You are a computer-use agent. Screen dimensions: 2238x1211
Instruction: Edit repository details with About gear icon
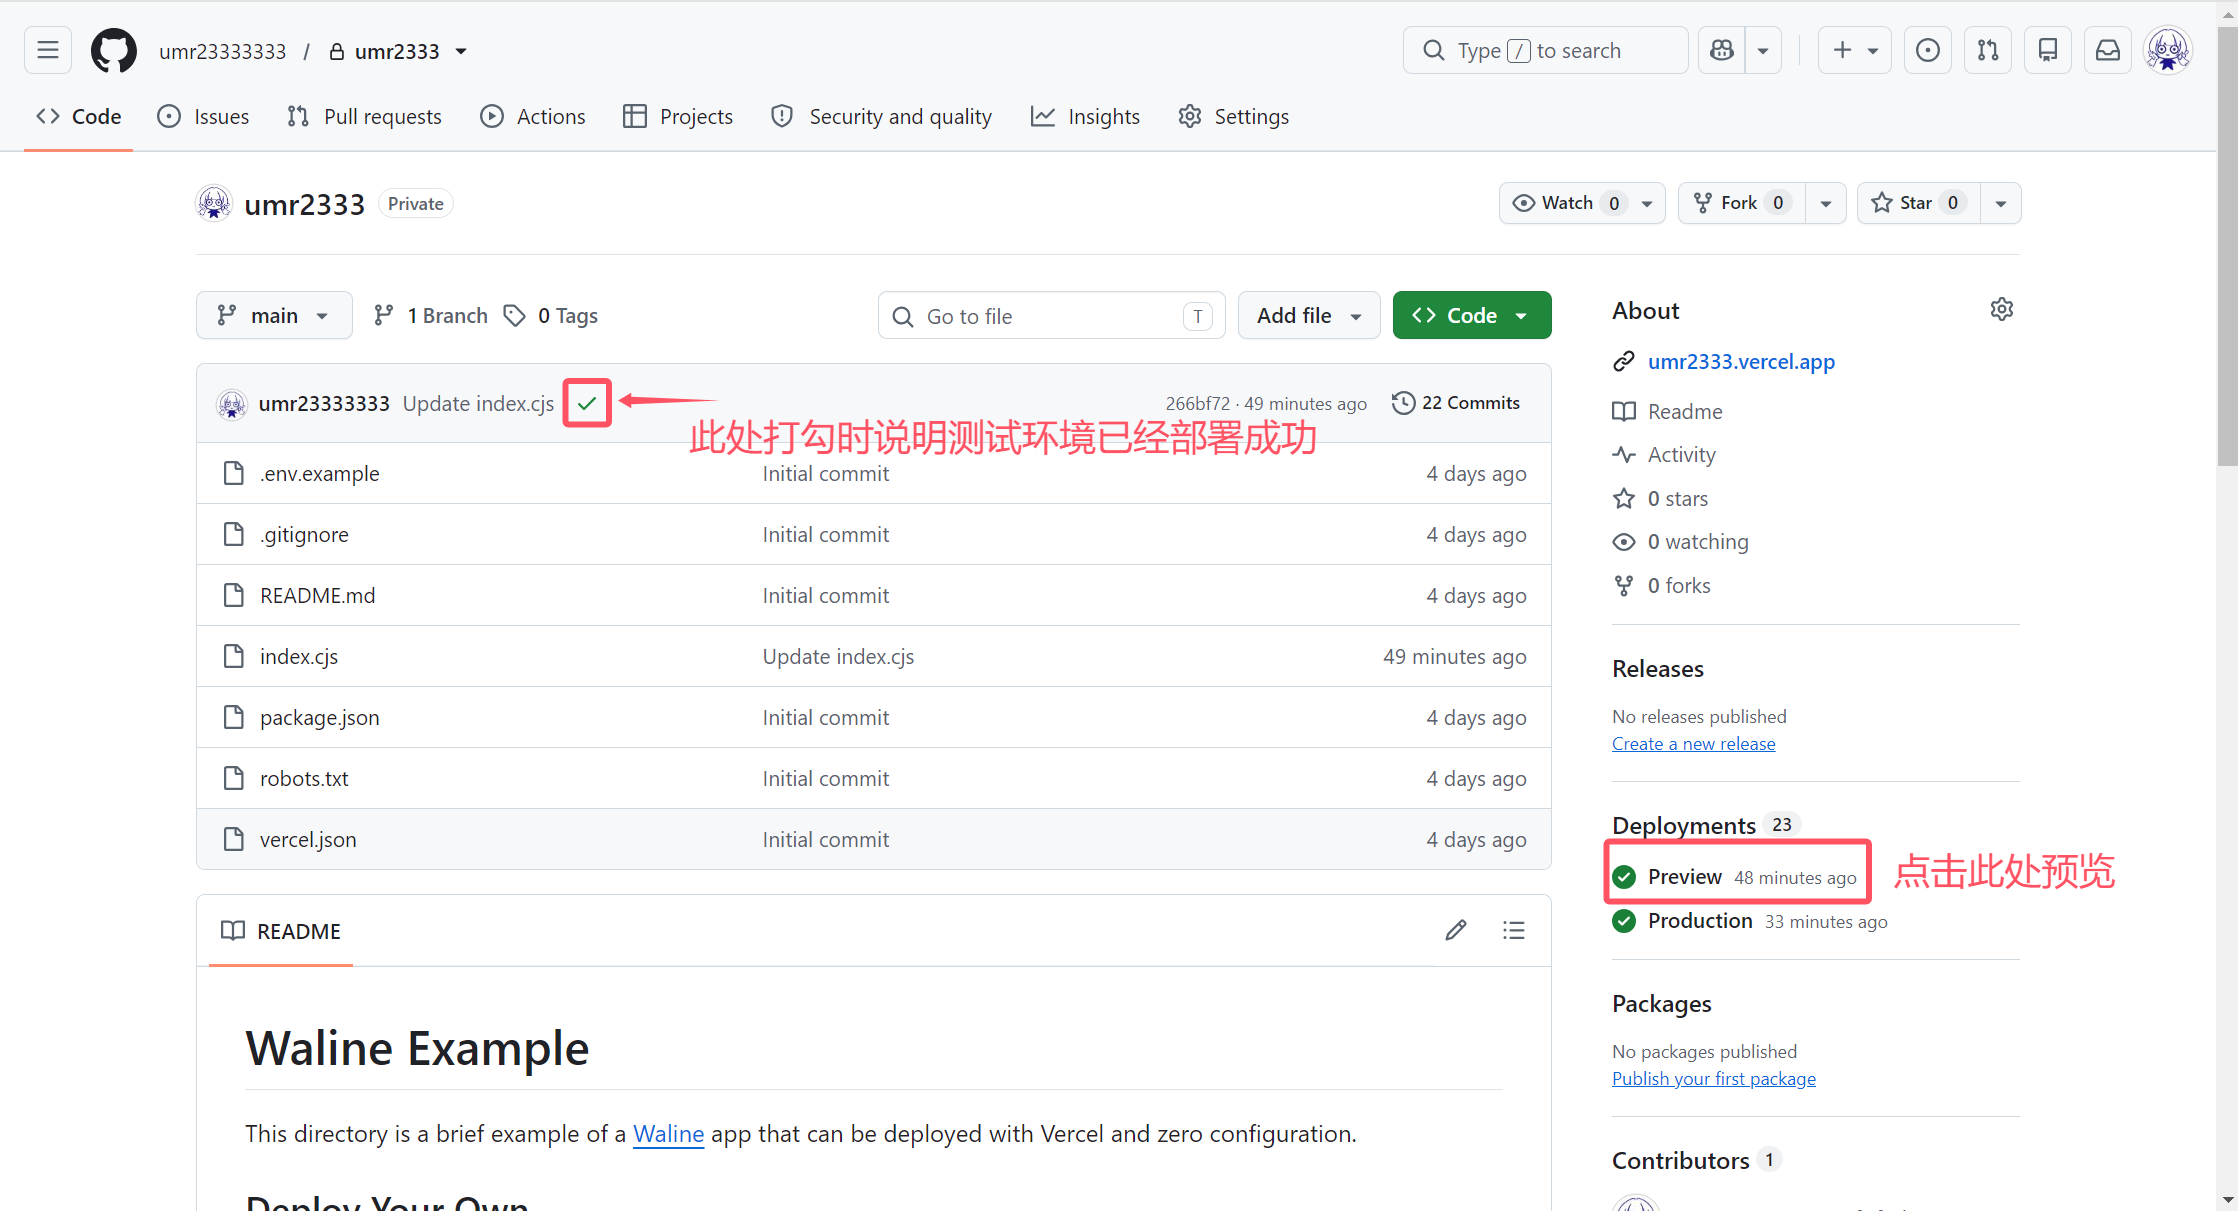click(x=2001, y=310)
